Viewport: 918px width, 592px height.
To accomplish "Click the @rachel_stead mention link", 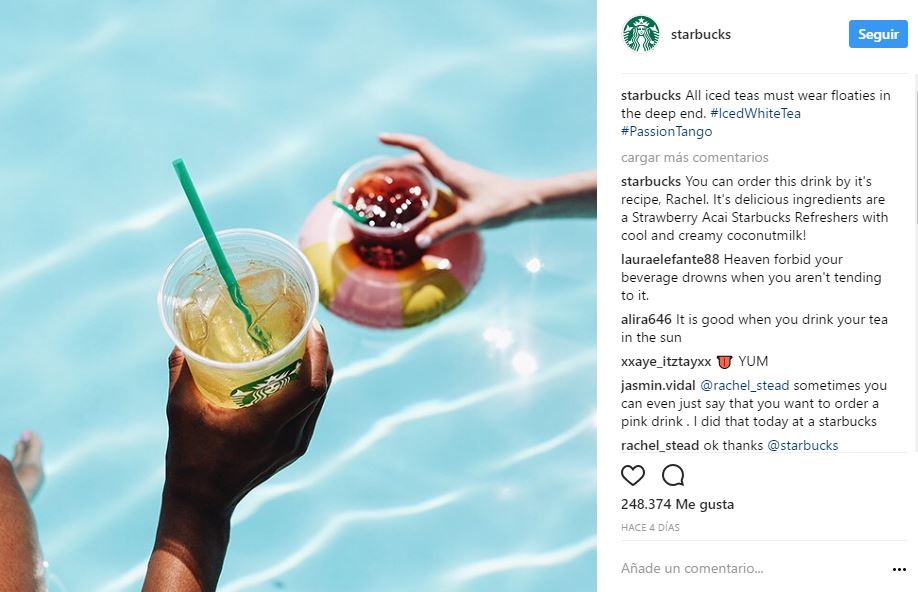I will (x=745, y=385).
